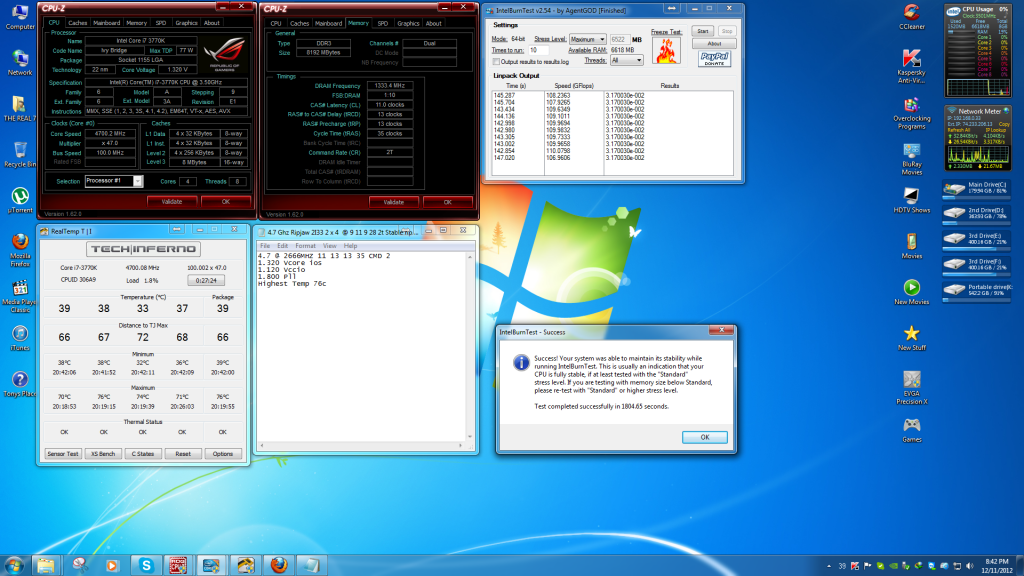Switch to Mainboard tab in CPU-Z processor window
The image size is (1024, 576).
[106, 23]
